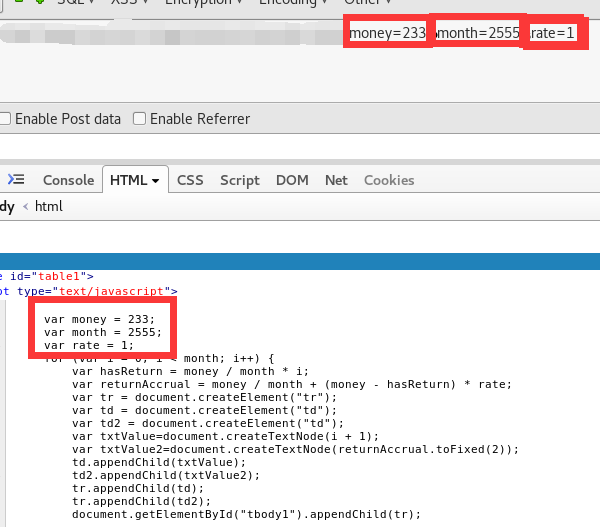Select the Cookies tab
Viewport: 600px width, 527px height.
389,180
